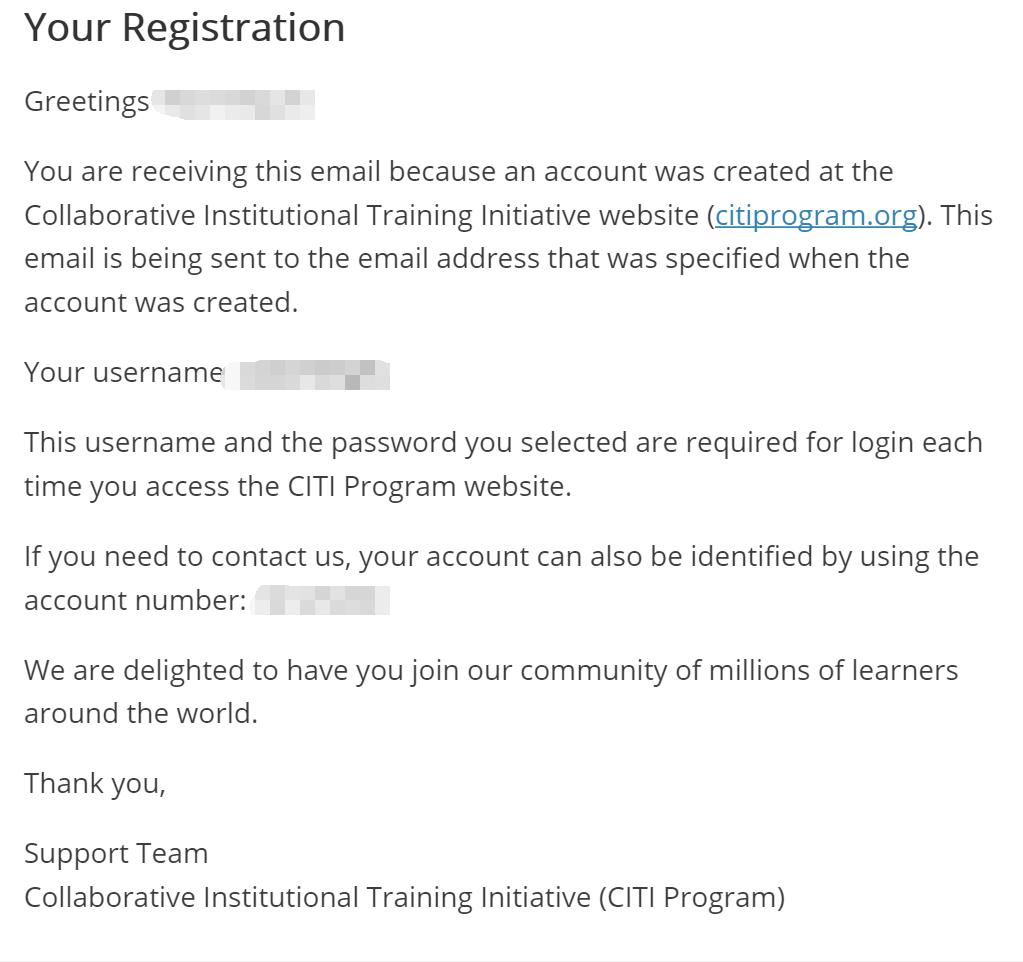Image resolution: width=1023 pixels, height=962 pixels.
Task: Click the sentence starting "You are receiving this email"
Action: [x=459, y=172]
